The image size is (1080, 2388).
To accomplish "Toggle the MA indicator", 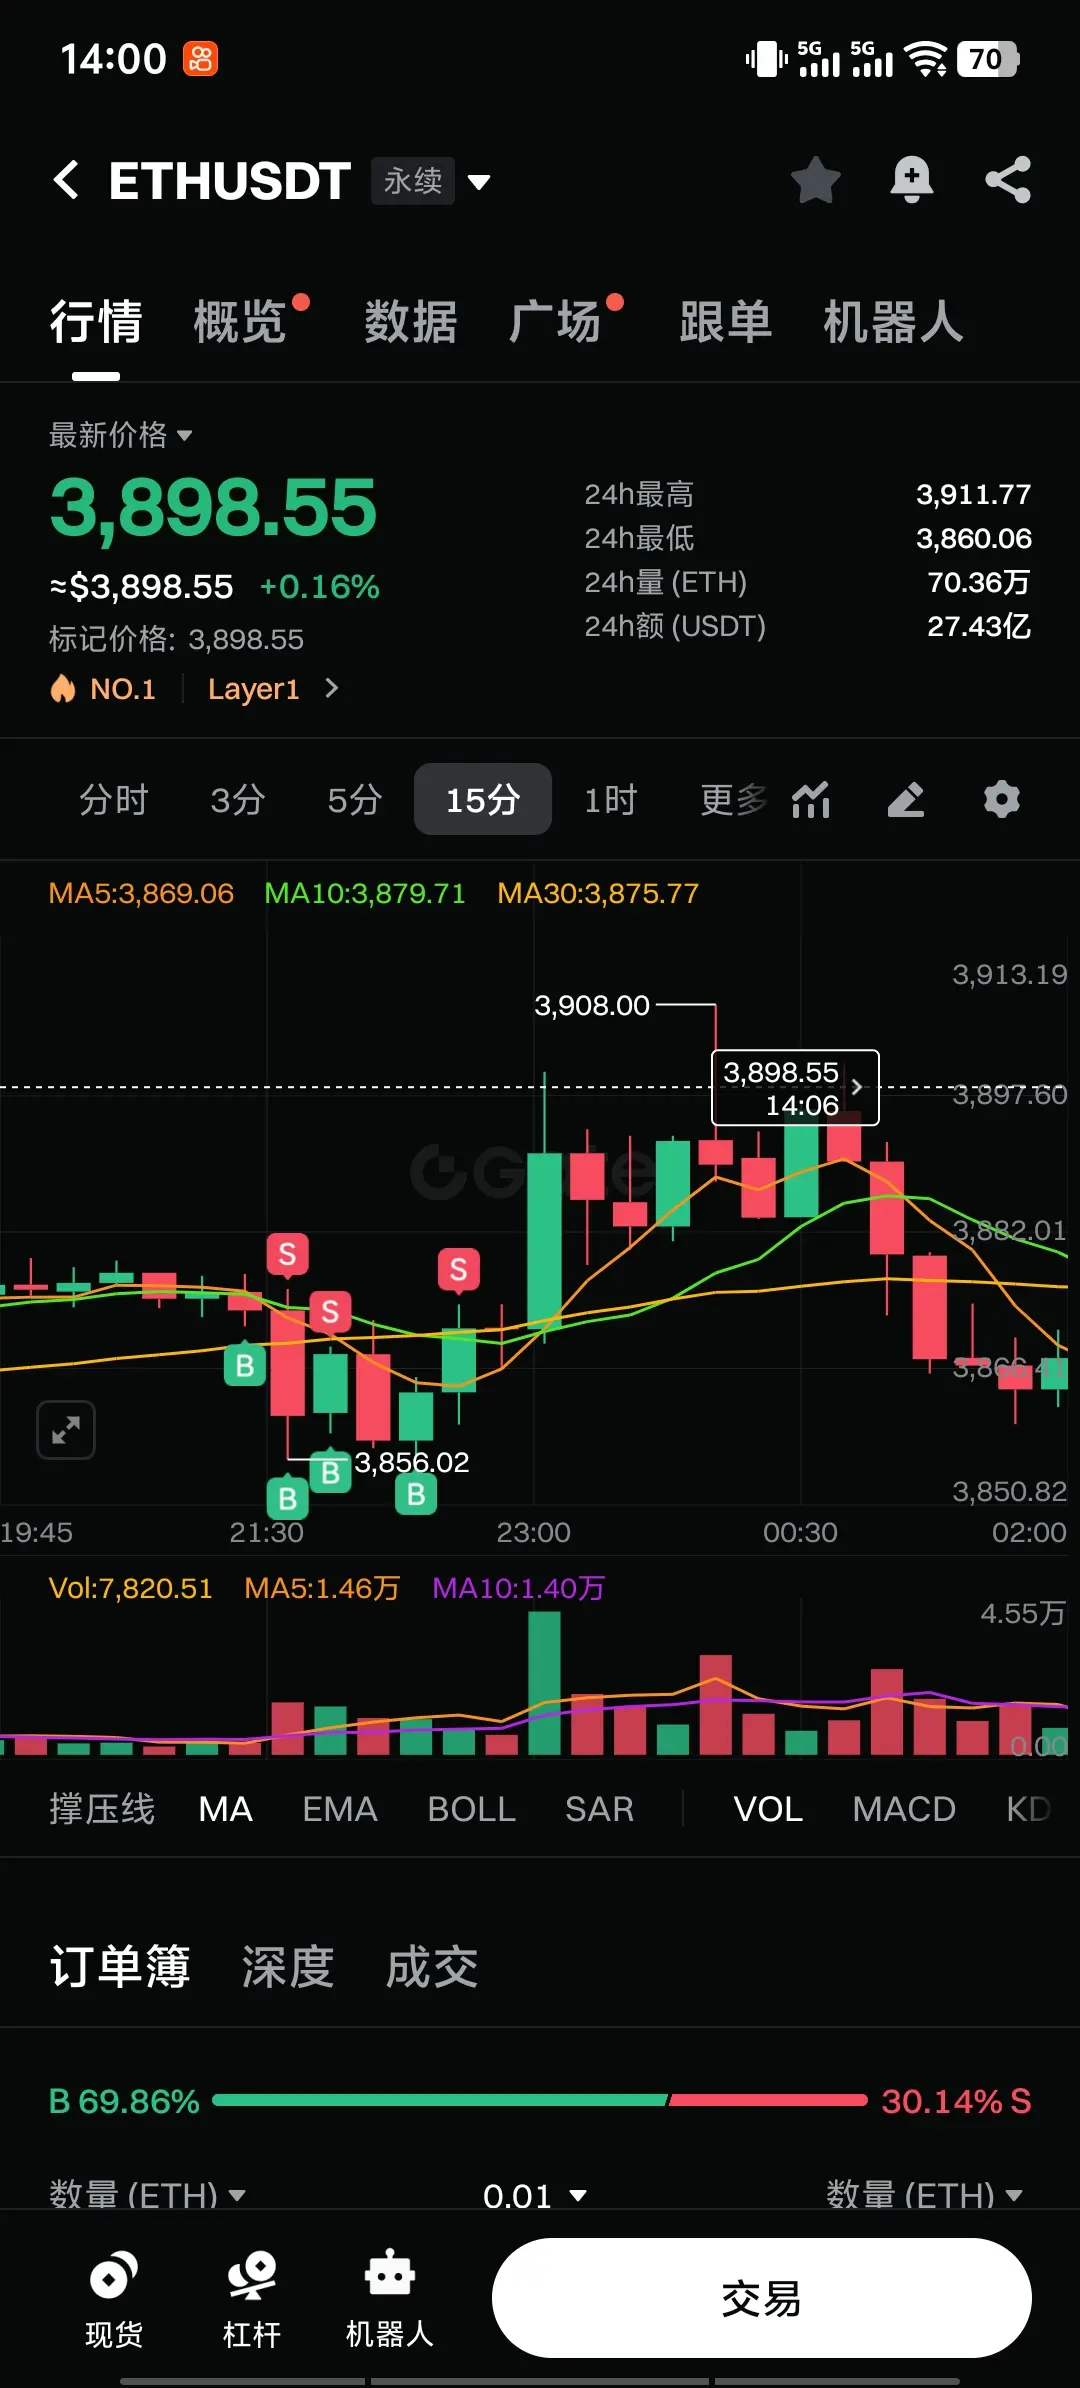I will click(226, 1809).
